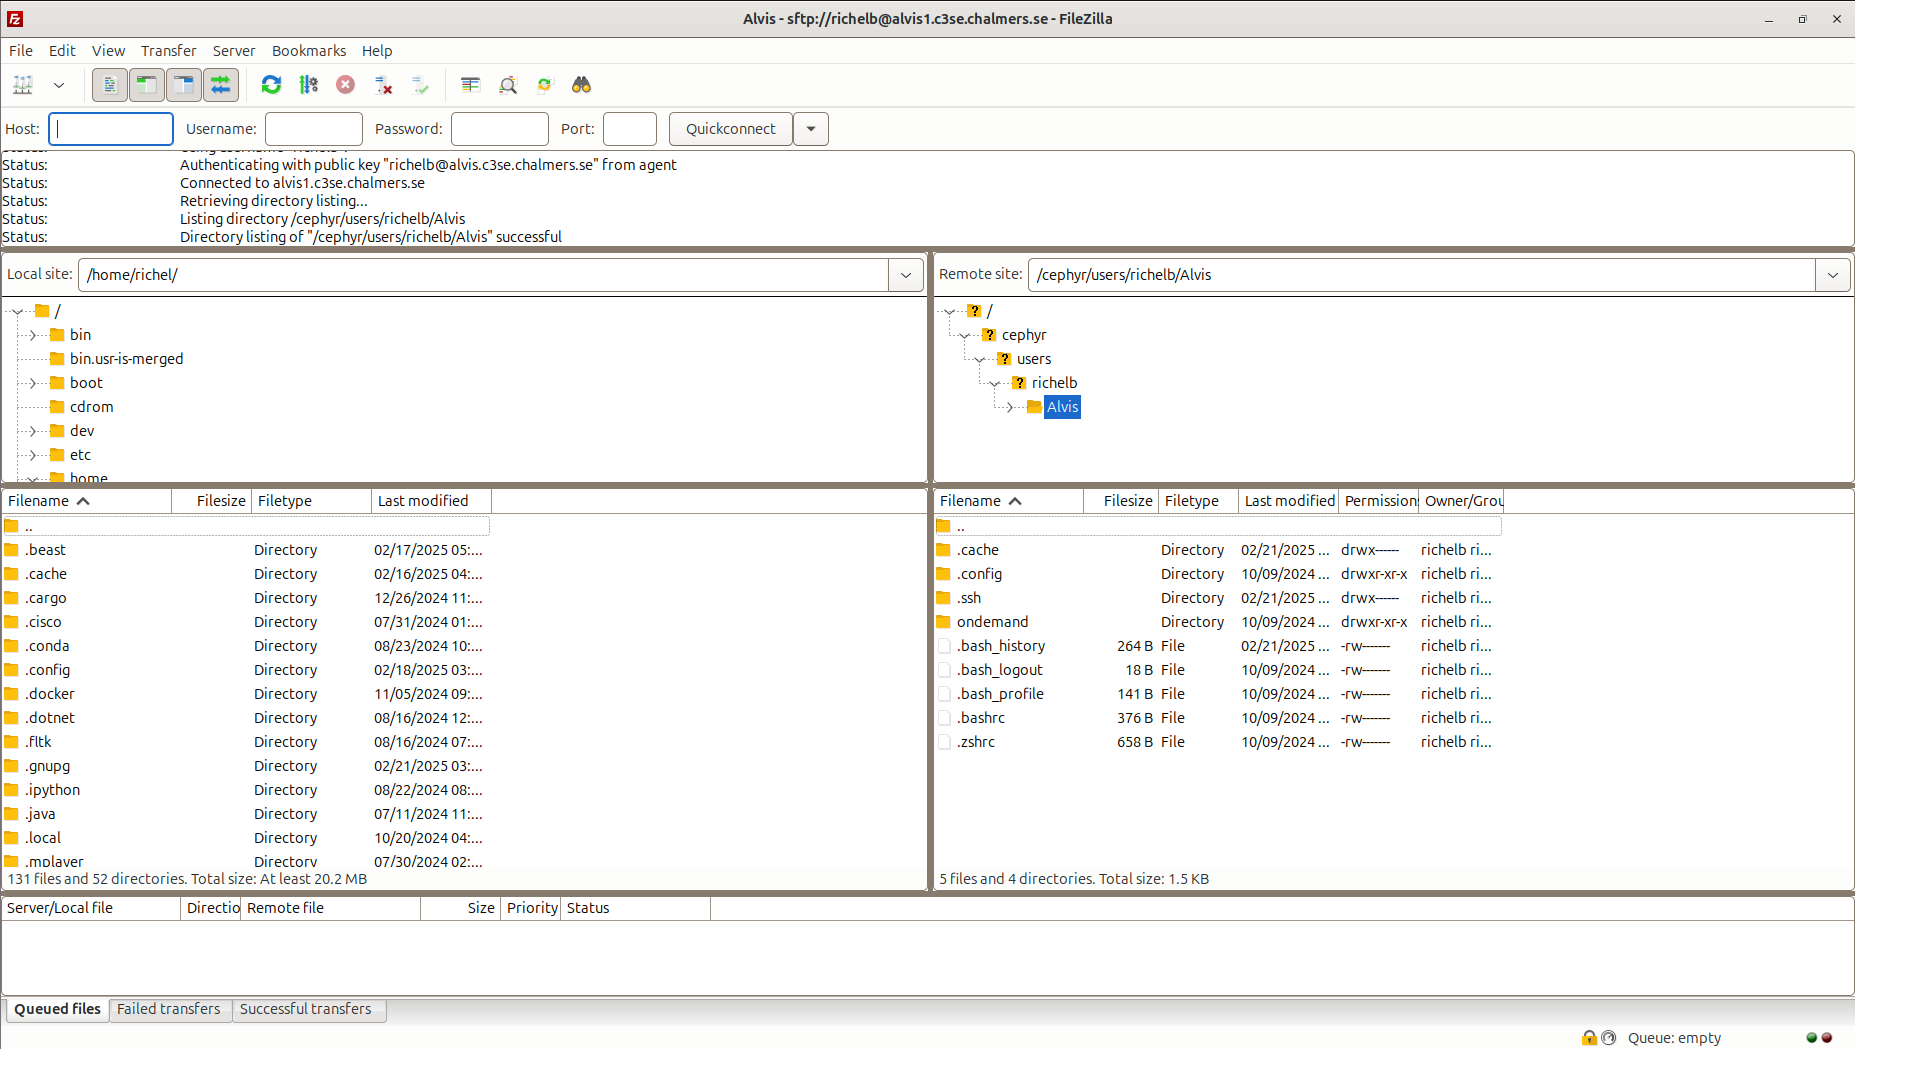The width and height of the screenshot is (1920, 1080).
Task: Open the Quickconnect history dropdown
Action: tap(810, 128)
